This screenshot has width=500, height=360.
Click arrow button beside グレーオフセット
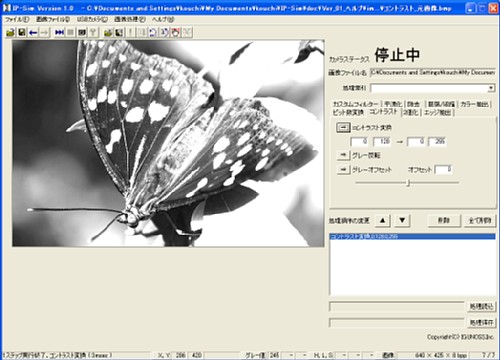pos(343,170)
